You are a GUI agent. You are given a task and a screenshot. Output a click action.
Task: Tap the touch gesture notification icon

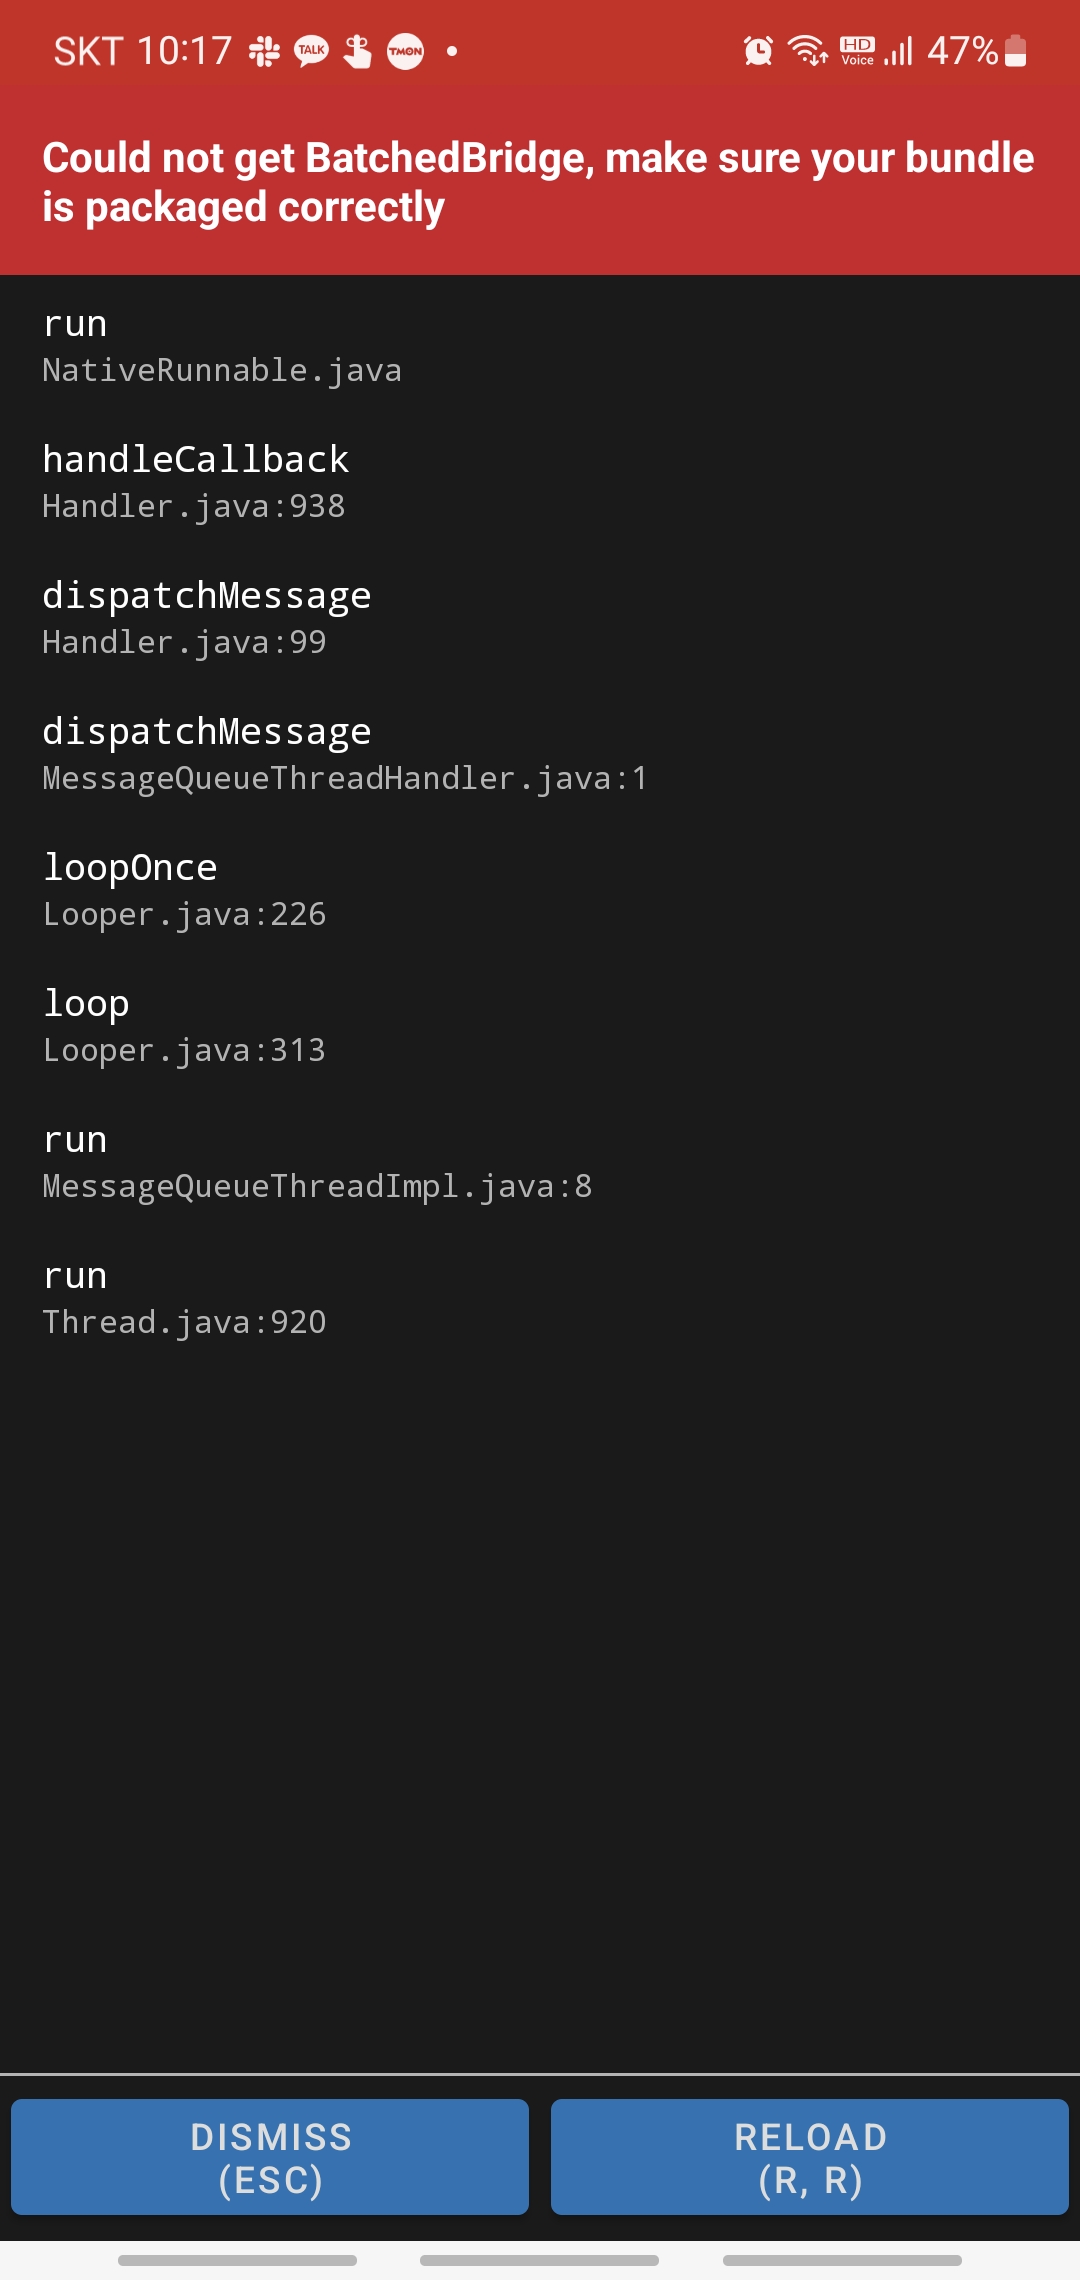click(x=357, y=51)
